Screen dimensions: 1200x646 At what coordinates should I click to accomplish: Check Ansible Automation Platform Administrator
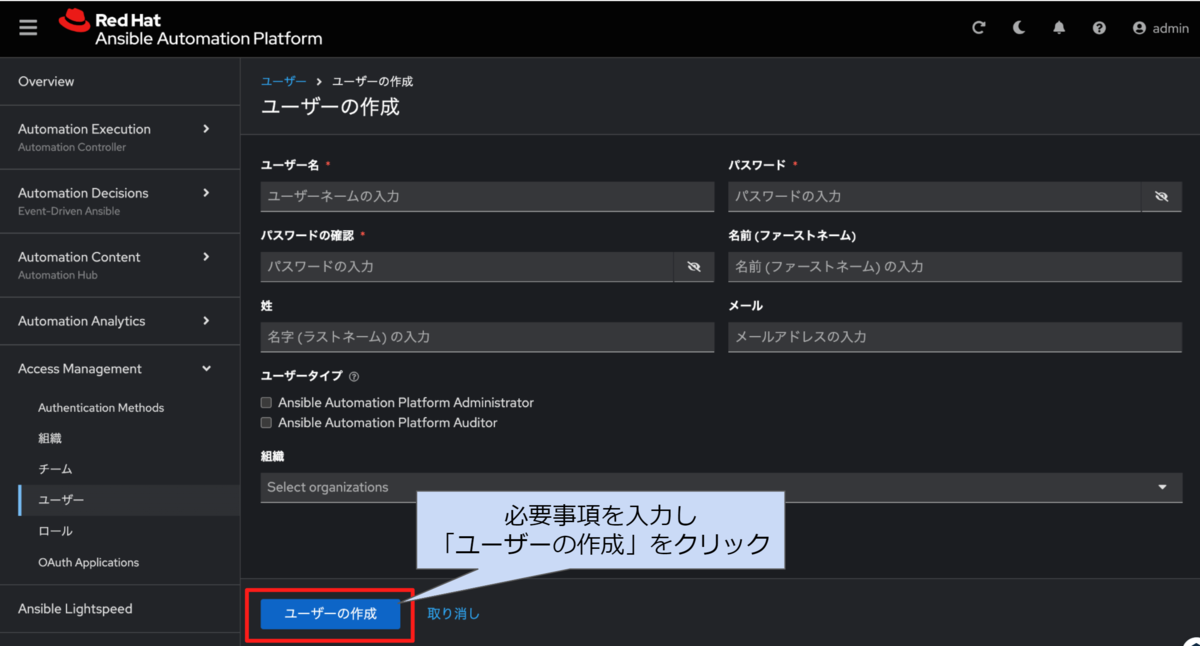pos(266,402)
